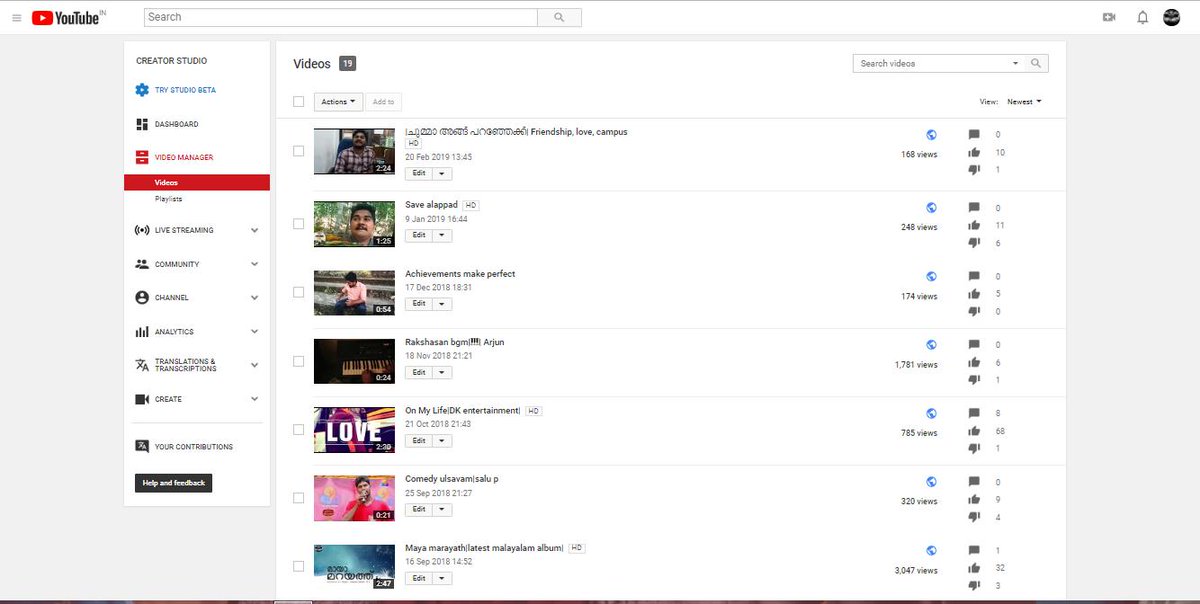This screenshot has width=1200, height=604.
Task: Select the Maya marayath video checkbox
Action: point(298,566)
